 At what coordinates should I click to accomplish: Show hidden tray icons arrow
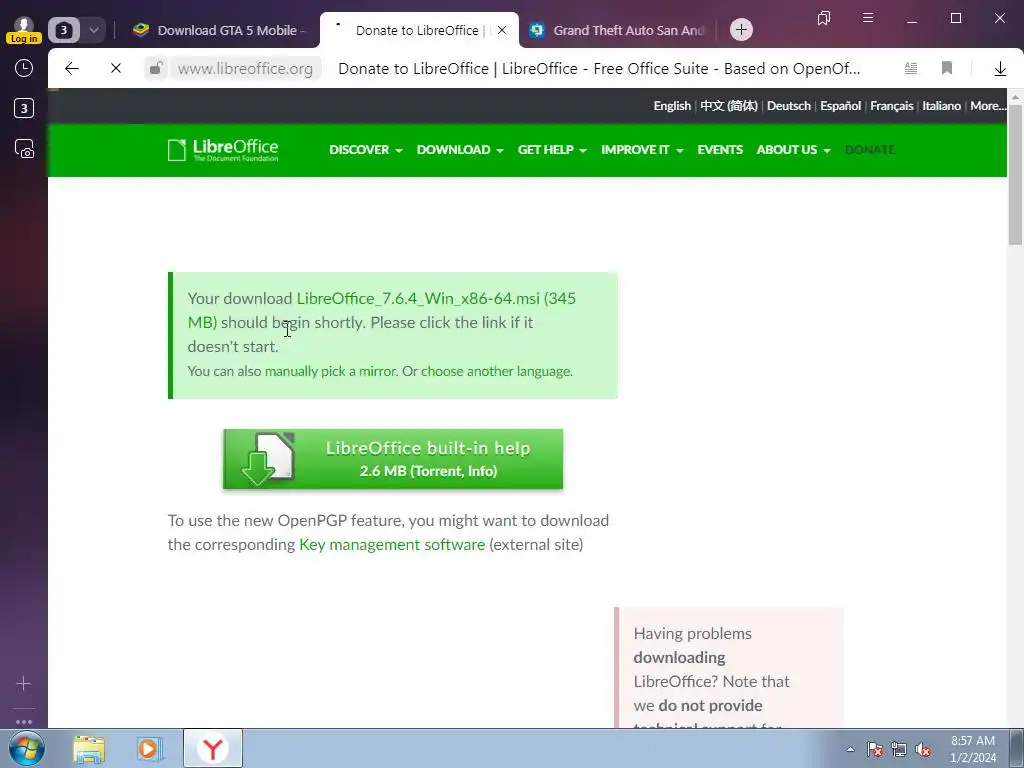(850, 749)
